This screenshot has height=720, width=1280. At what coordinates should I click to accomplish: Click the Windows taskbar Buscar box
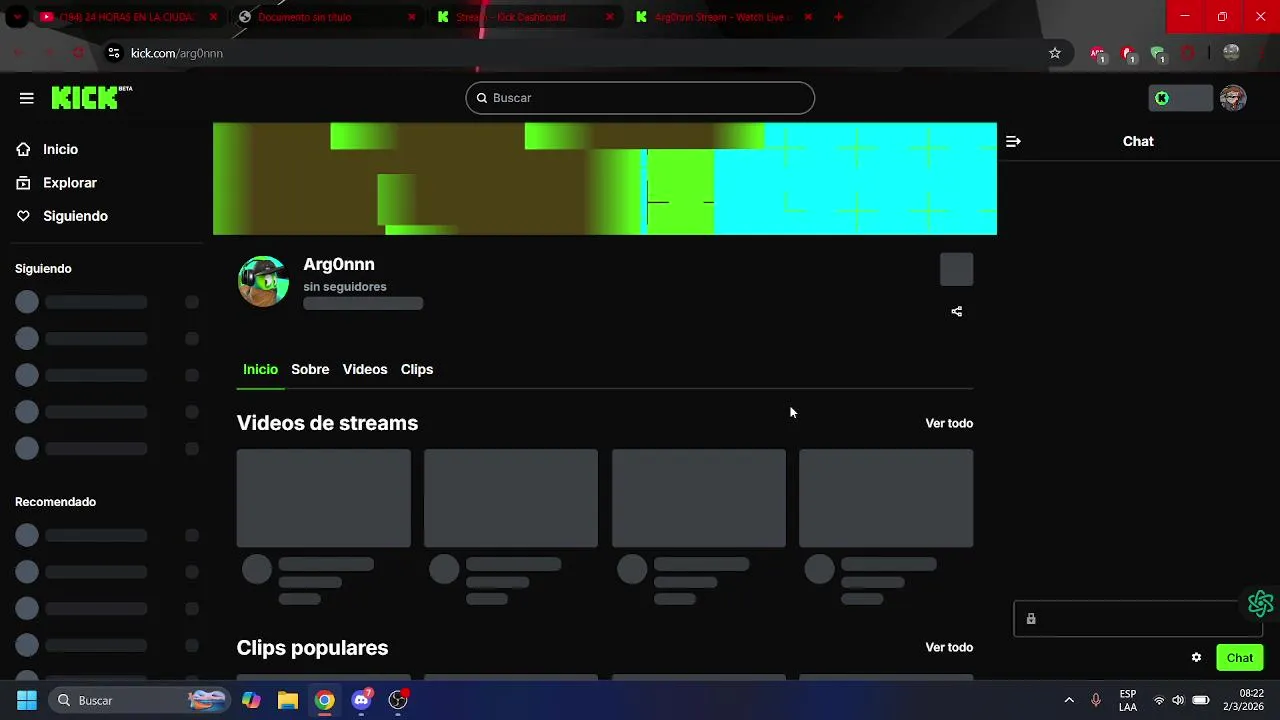(x=140, y=700)
